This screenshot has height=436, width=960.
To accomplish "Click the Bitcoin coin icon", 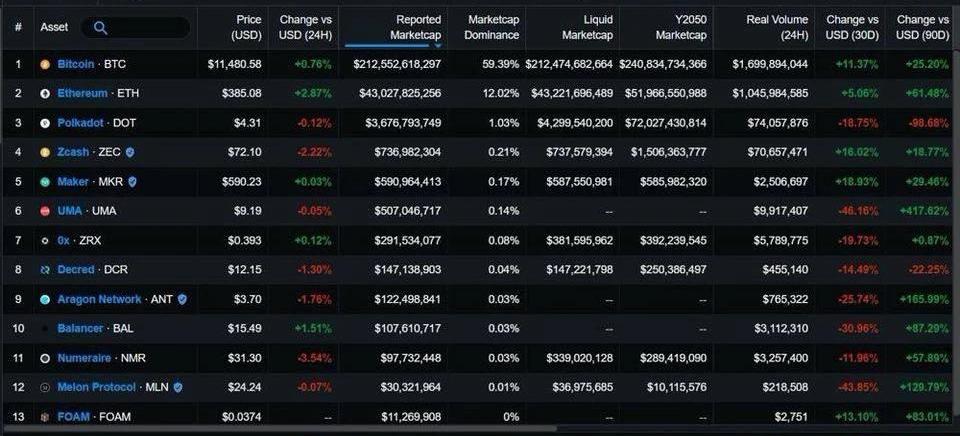I will (x=45, y=64).
